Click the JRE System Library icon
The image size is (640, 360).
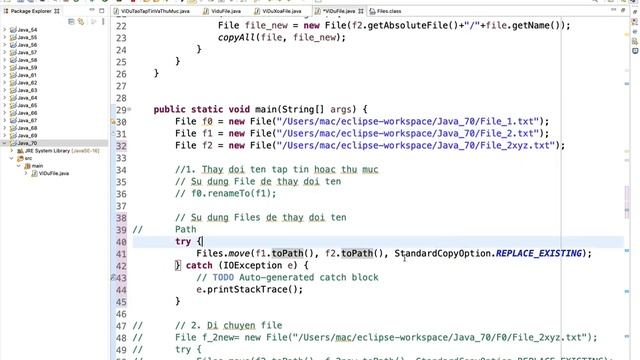click(20, 151)
